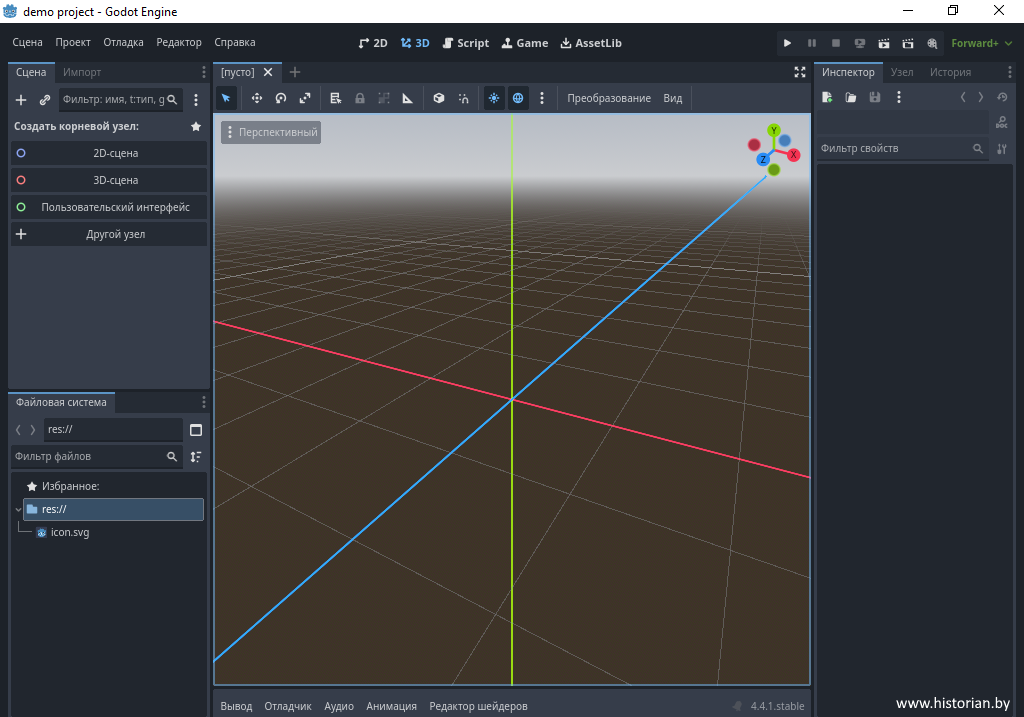The height and width of the screenshot is (717, 1024).
Task: Open the Перспективный viewport menu
Action: click(x=271, y=132)
